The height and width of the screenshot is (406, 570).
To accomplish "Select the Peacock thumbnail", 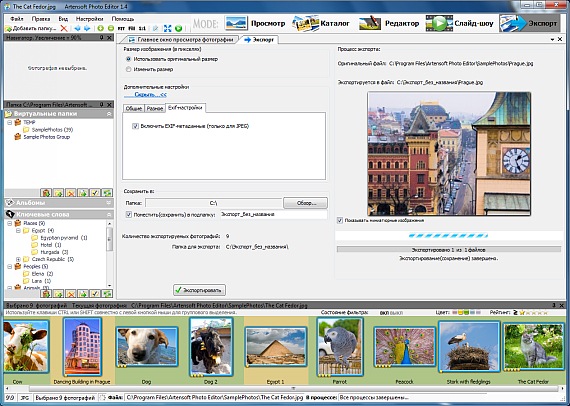I will tap(404, 347).
